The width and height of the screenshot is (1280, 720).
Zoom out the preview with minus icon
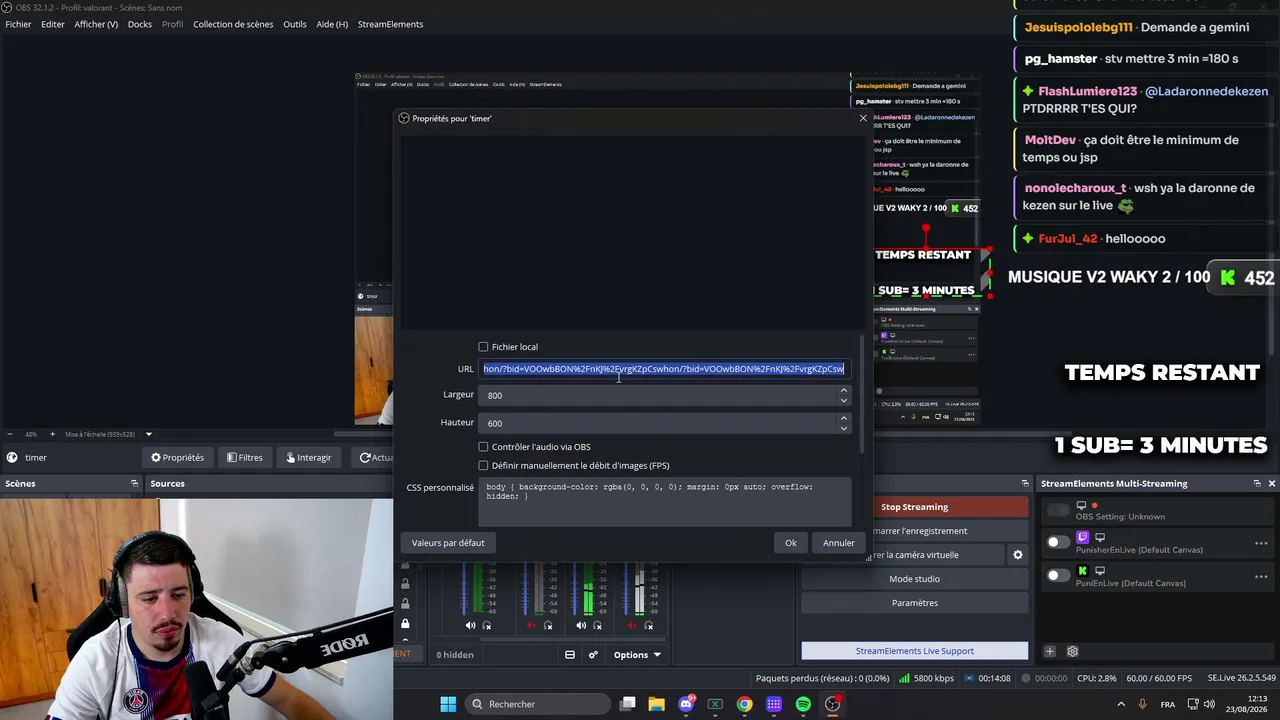pos(11,434)
